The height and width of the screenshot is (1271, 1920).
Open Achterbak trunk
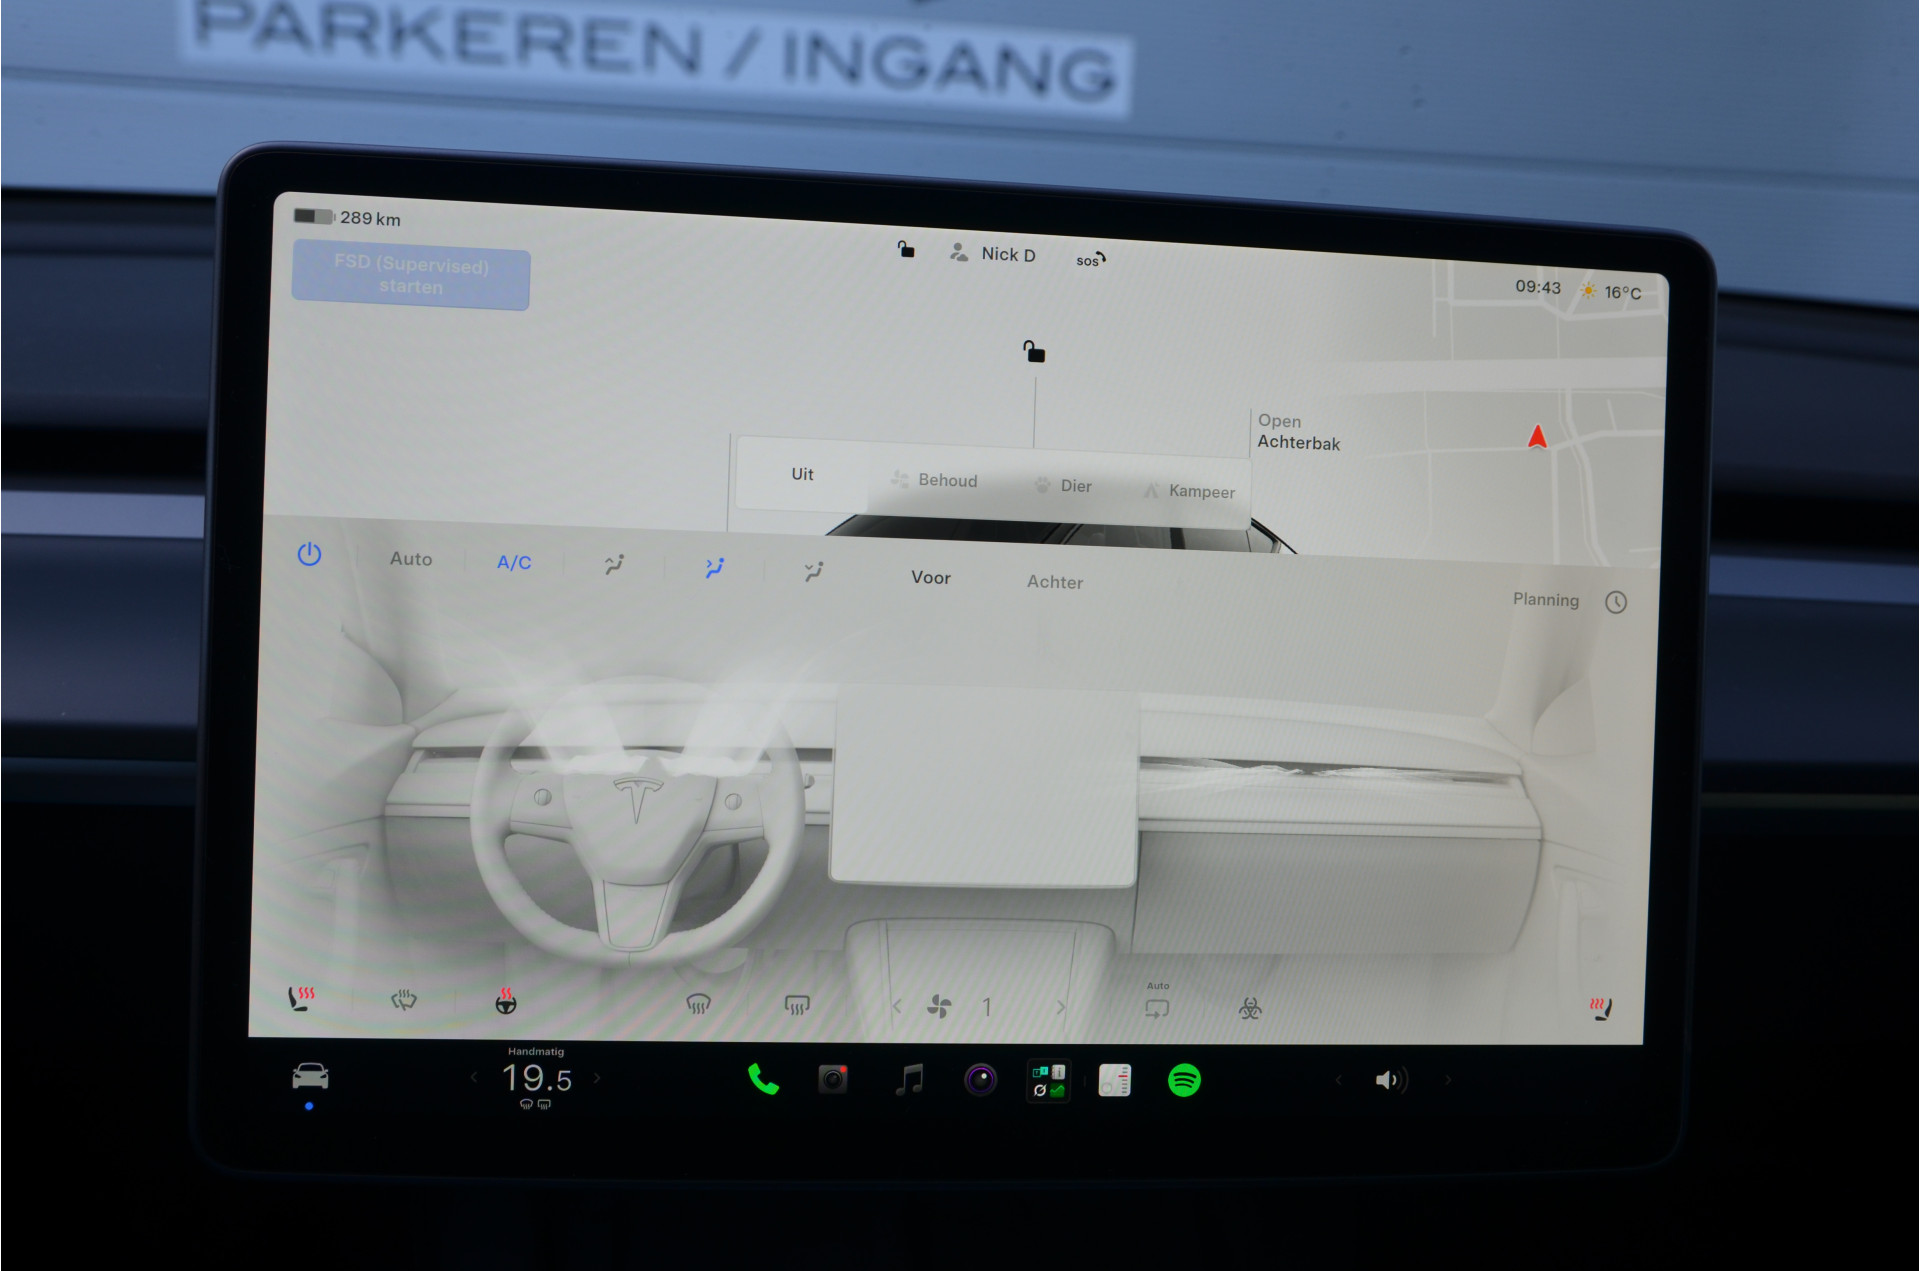pos(1298,432)
